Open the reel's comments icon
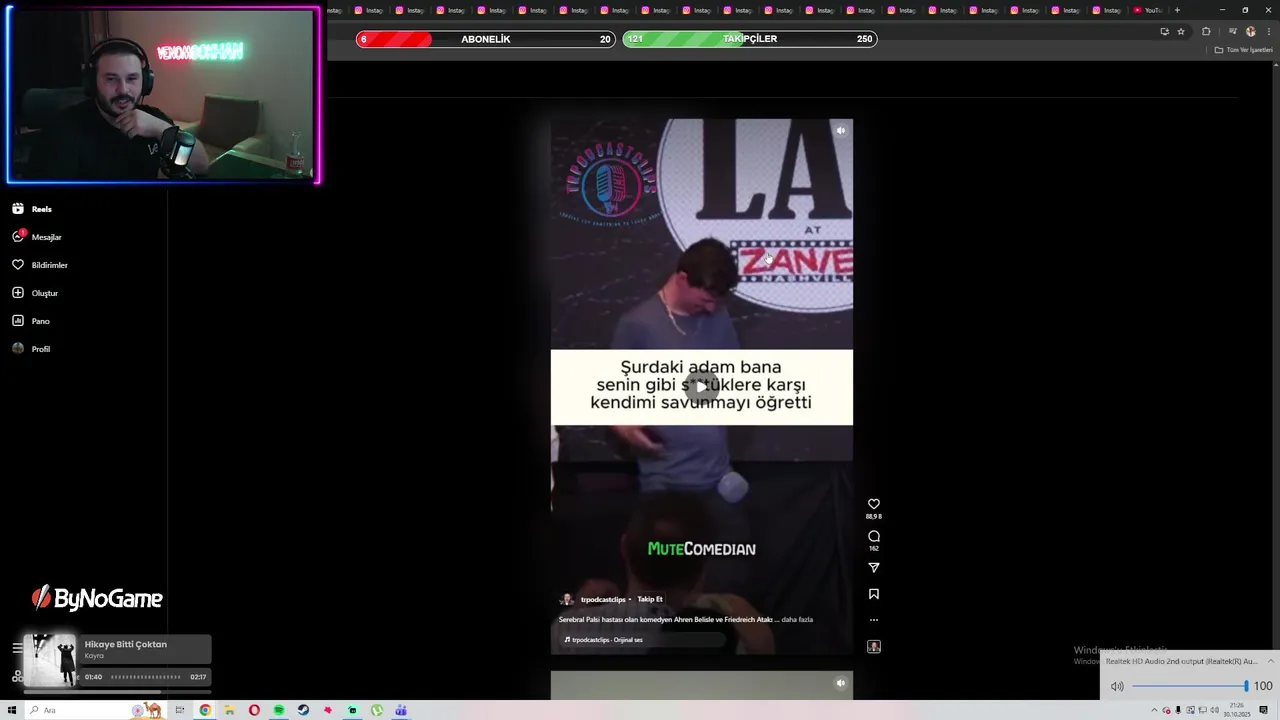The image size is (1280, 720). pos(874,536)
